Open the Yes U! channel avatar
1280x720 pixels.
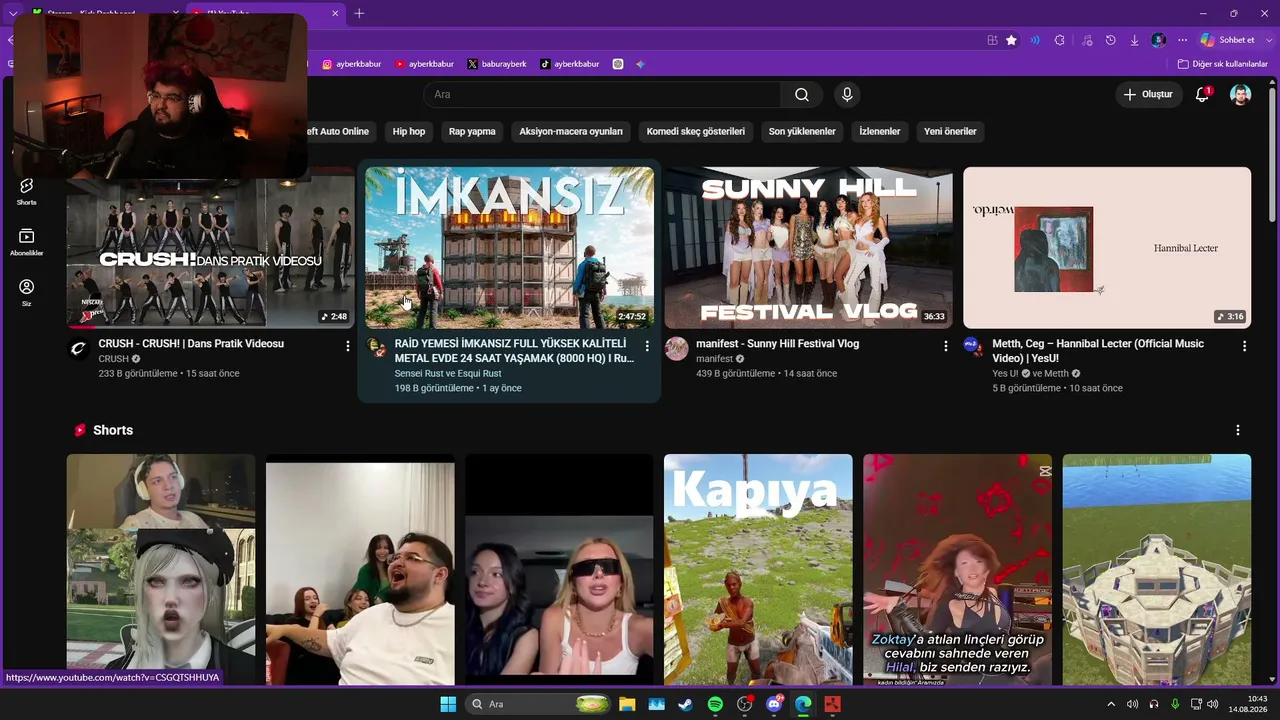[975, 346]
